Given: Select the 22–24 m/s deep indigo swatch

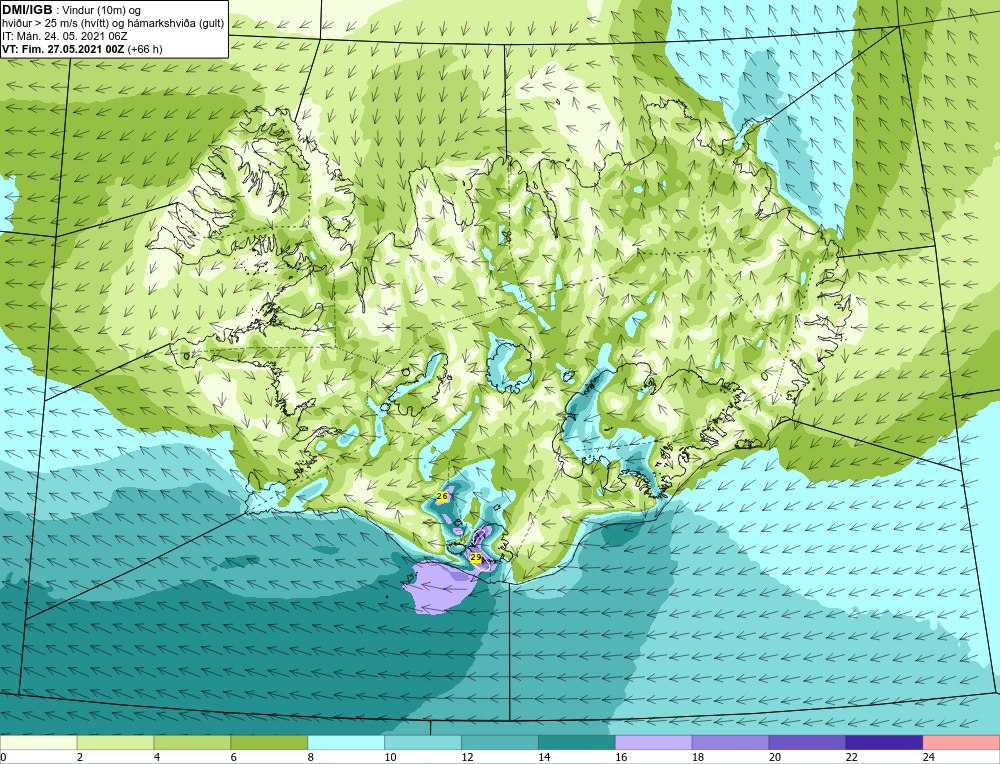Looking at the screenshot, I should coord(884,742).
